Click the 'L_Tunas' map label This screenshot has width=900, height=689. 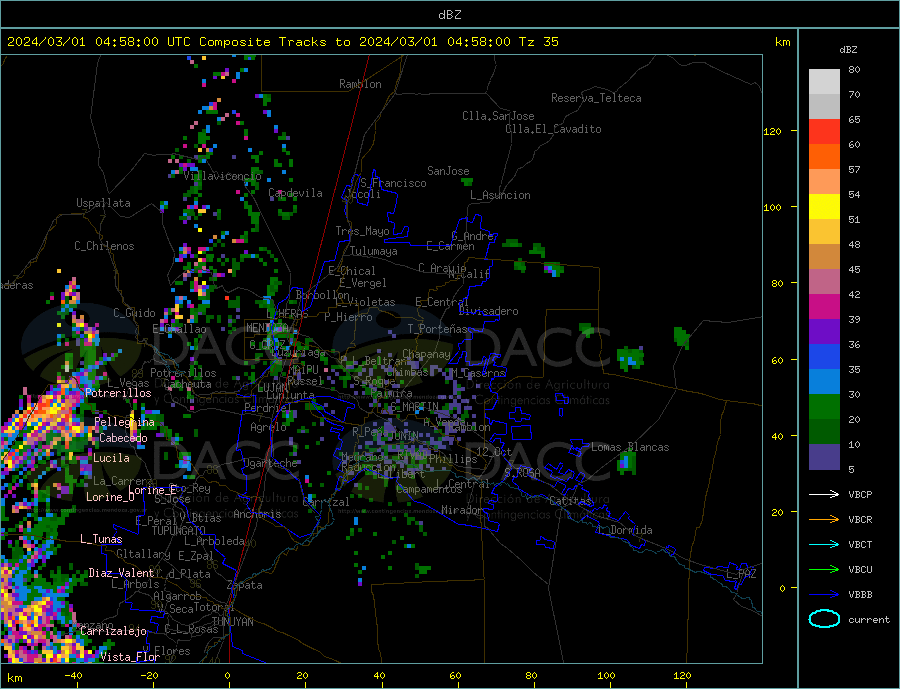101,539
